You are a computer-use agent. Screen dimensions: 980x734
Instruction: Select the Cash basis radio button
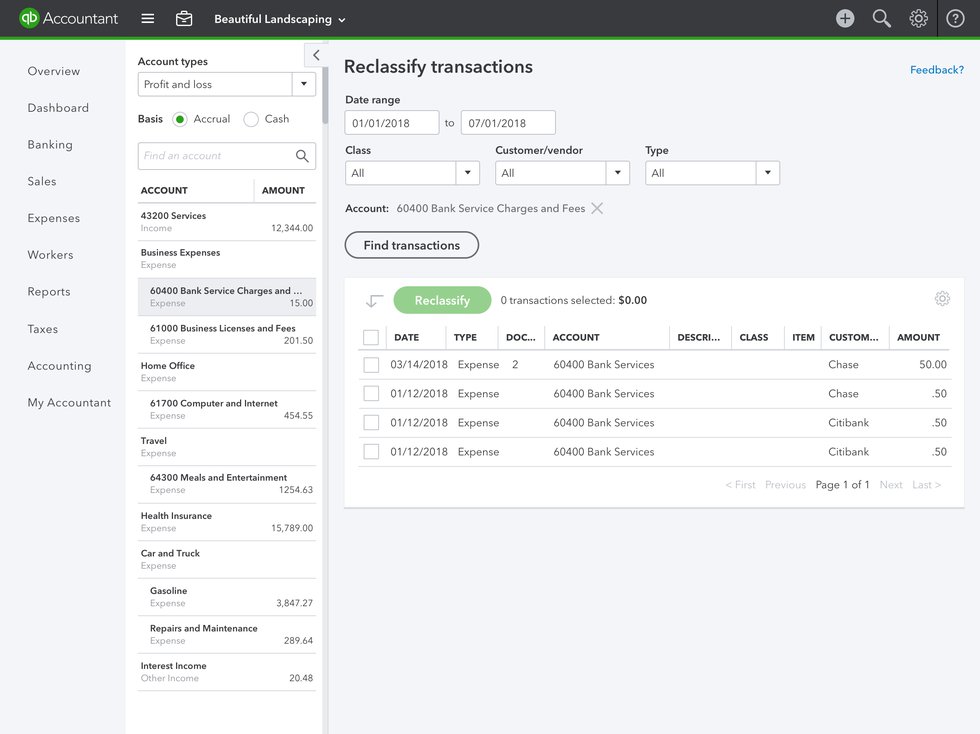click(x=252, y=119)
